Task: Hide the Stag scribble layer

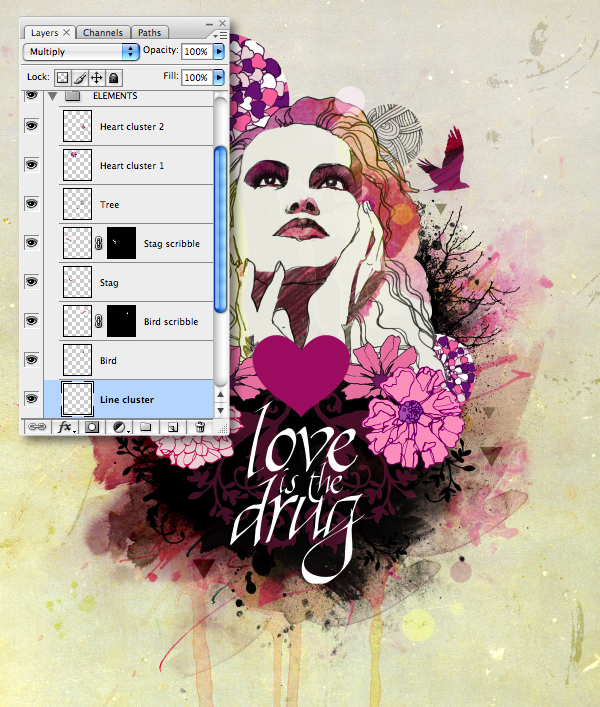Action: [x=31, y=243]
